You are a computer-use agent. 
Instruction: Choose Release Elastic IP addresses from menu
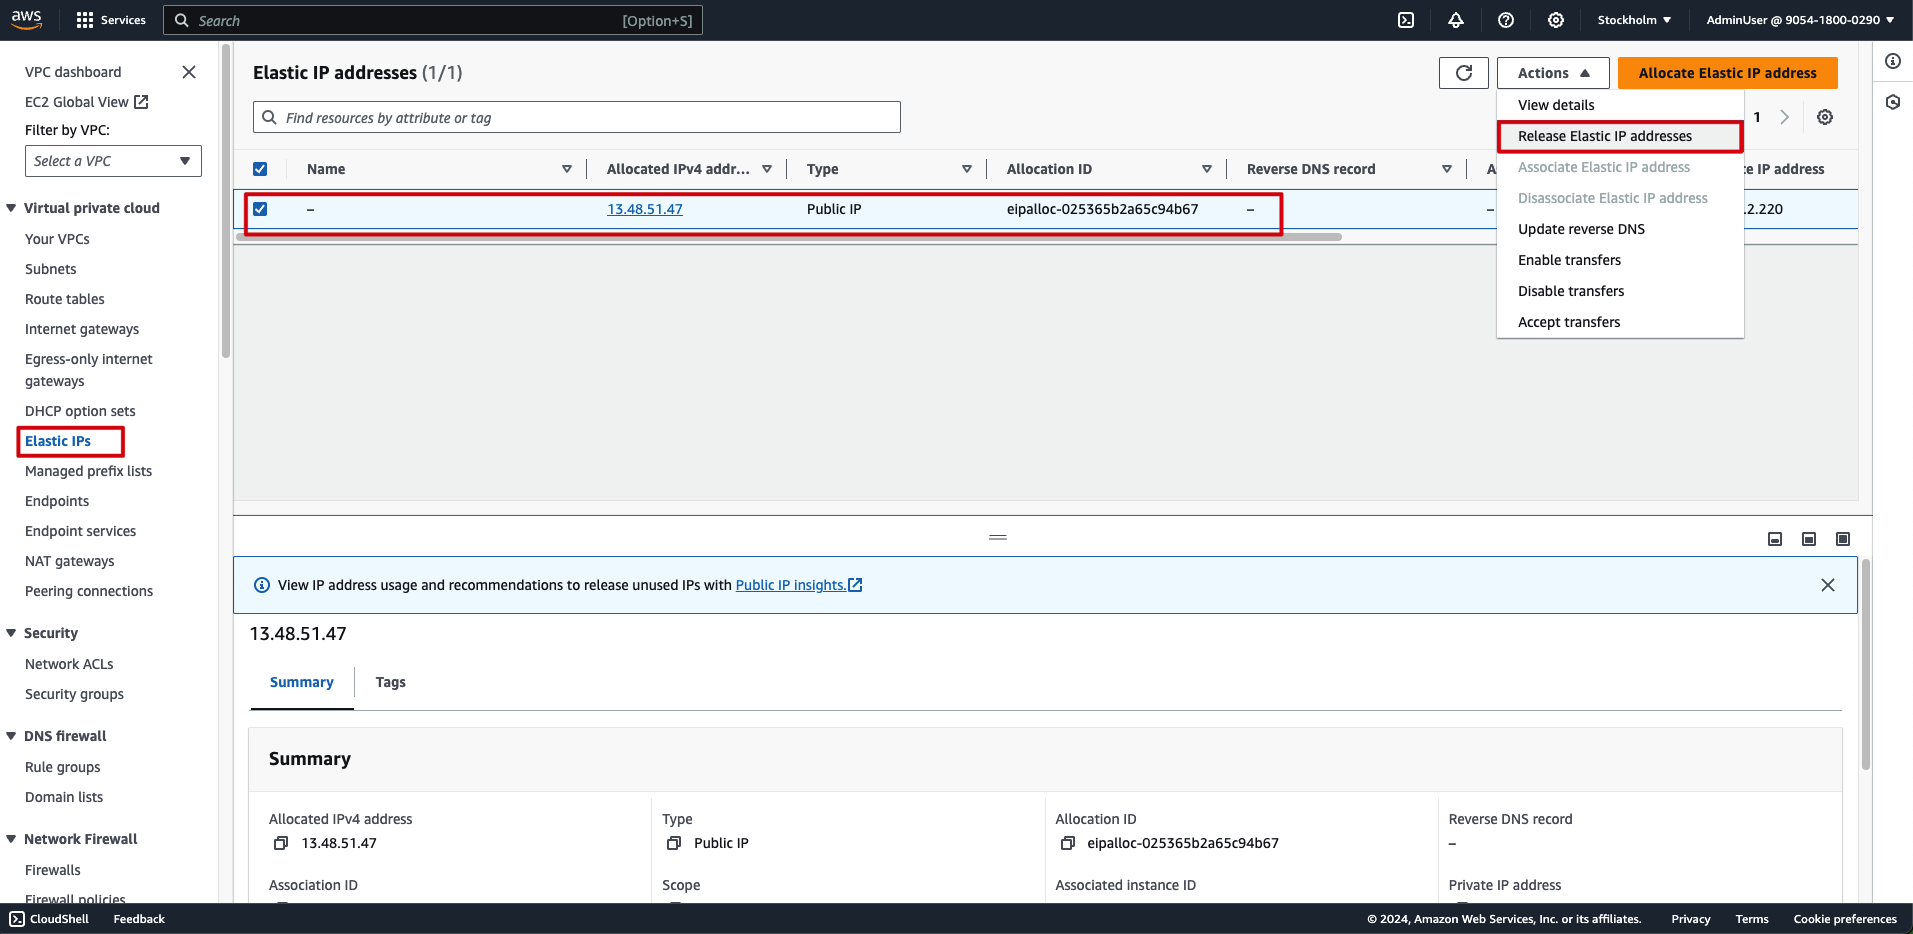click(1604, 136)
